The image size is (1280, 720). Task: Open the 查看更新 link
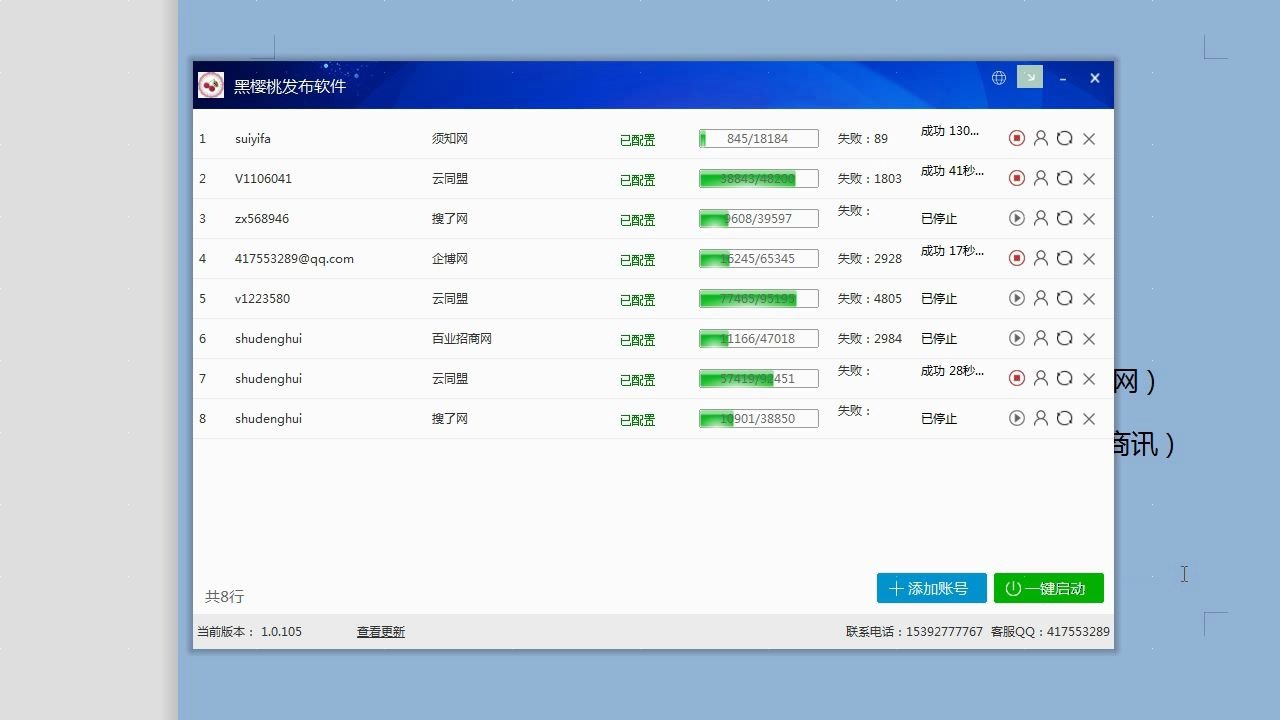coord(381,632)
